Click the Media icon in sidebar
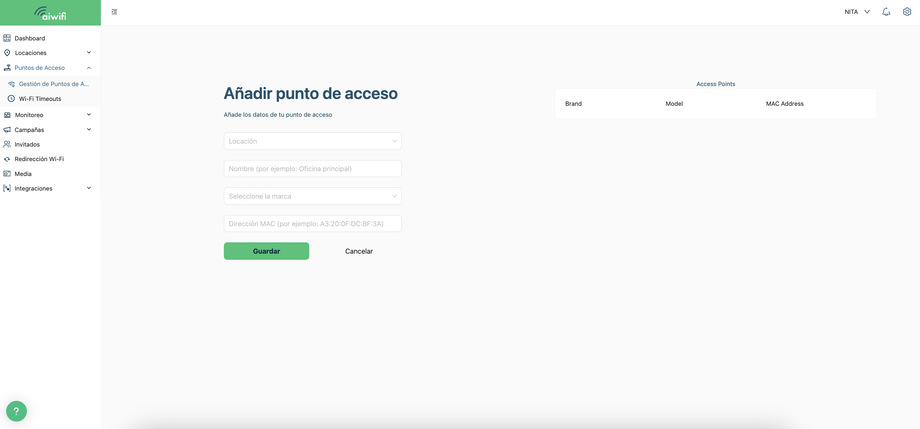920x429 pixels. click(x=7, y=174)
